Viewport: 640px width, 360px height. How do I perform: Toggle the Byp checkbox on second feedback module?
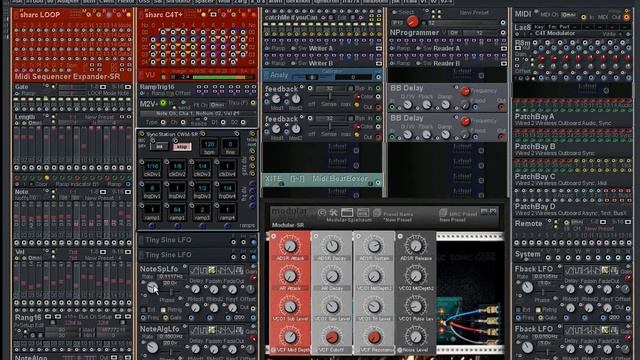click(x=350, y=118)
